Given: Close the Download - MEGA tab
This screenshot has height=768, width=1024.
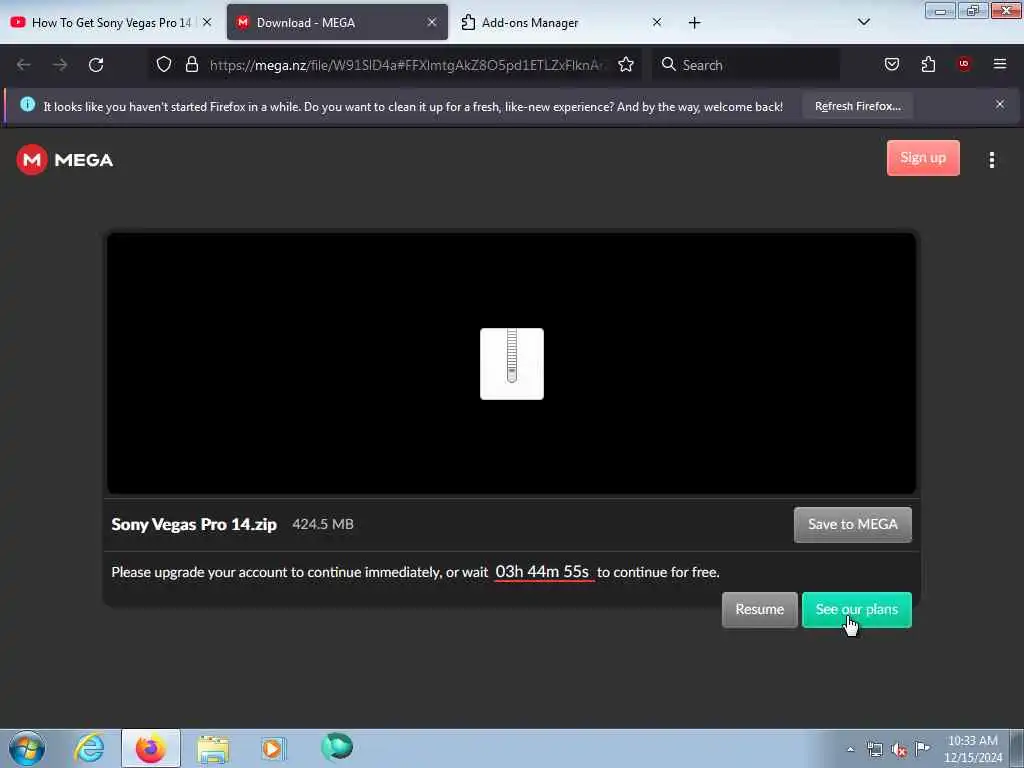Looking at the screenshot, I should click(432, 22).
